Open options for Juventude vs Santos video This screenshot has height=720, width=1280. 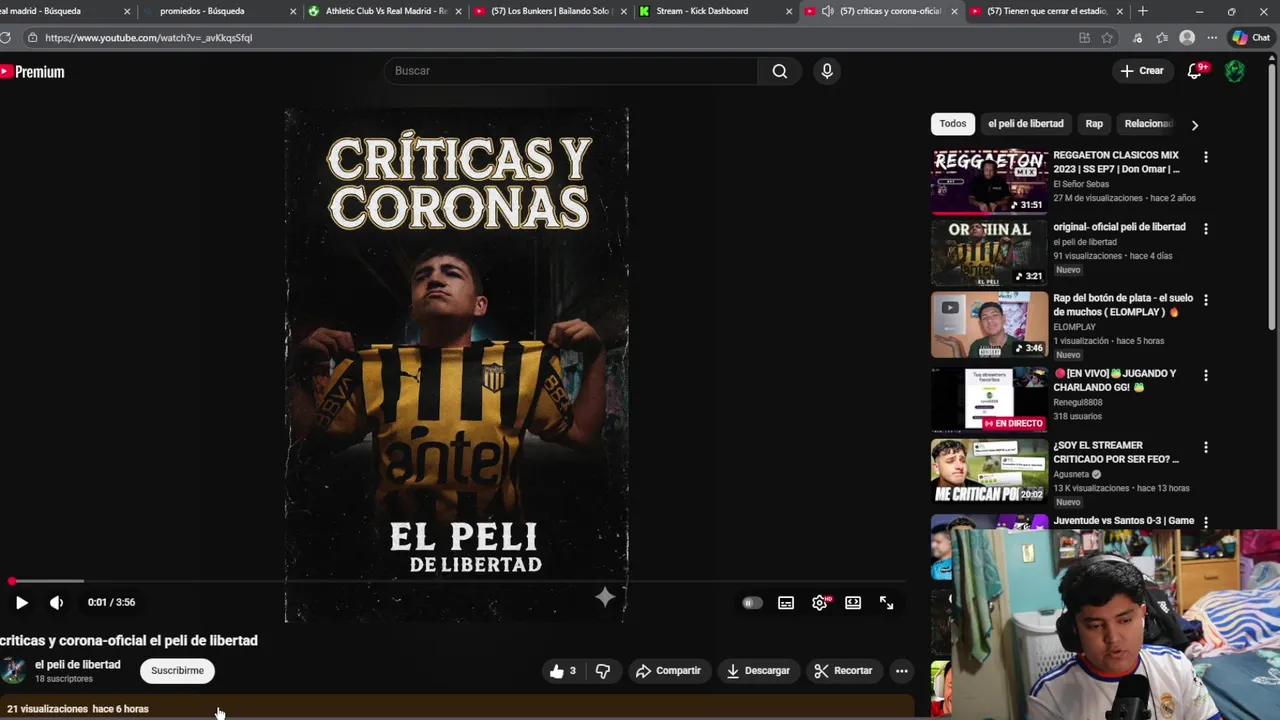click(1205, 522)
